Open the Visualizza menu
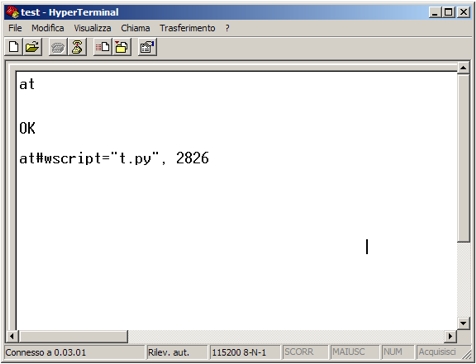The height and width of the screenshot is (364, 476). (92, 28)
